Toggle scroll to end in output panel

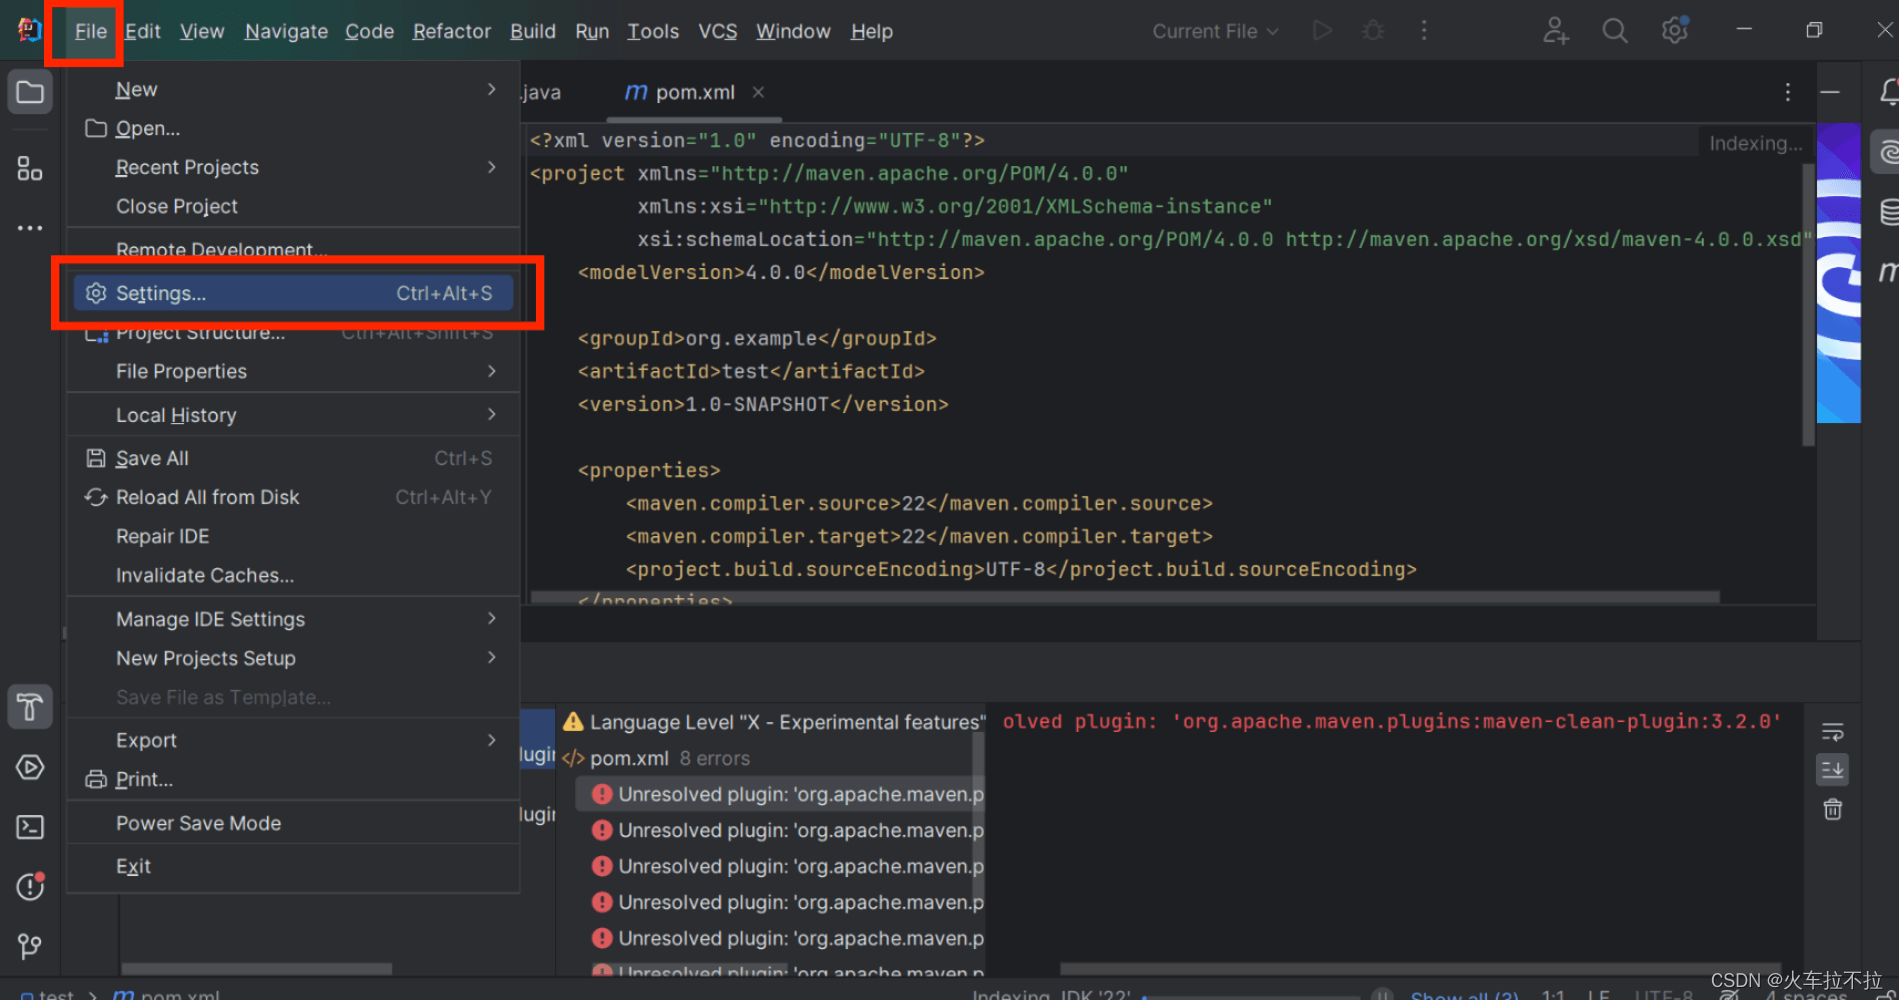coord(1832,770)
